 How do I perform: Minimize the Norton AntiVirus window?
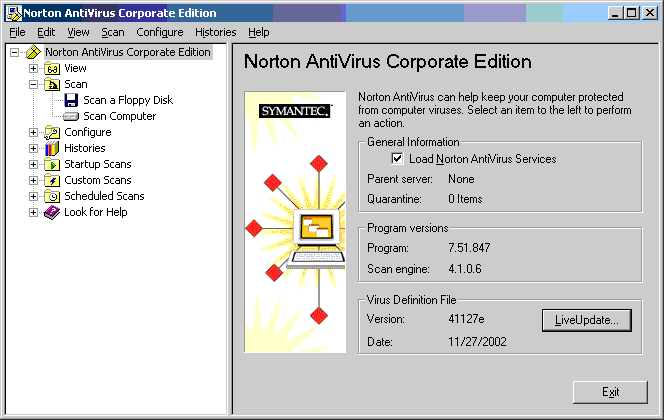[x=615, y=13]
